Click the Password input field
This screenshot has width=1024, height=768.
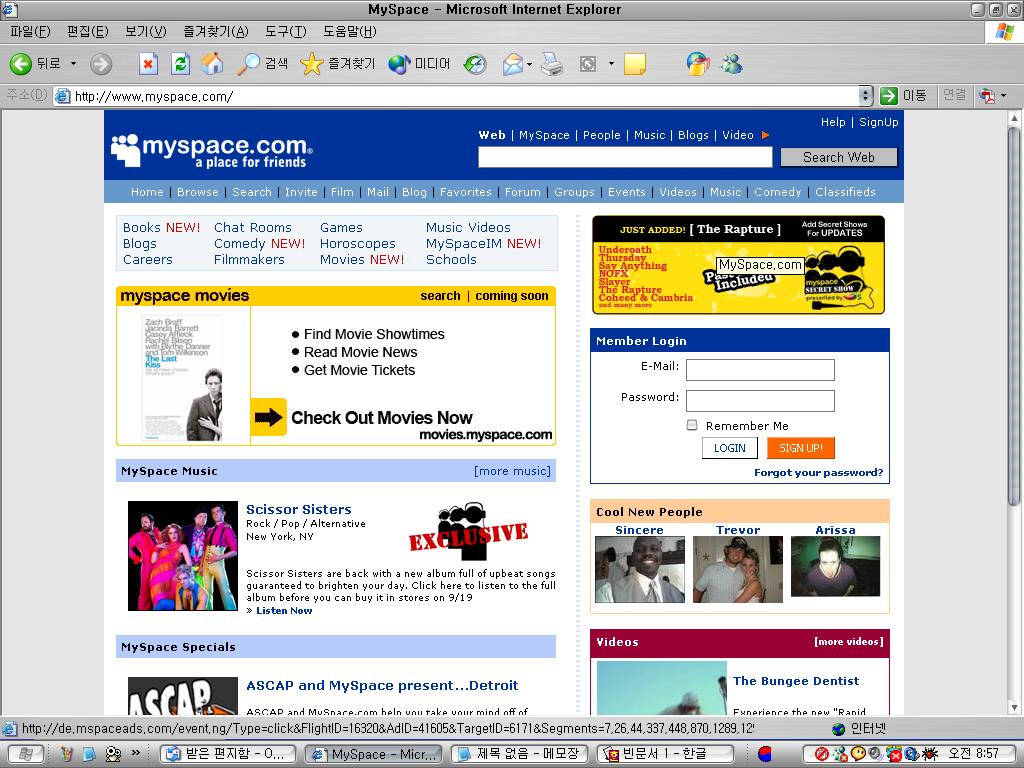tap(760, 401)
